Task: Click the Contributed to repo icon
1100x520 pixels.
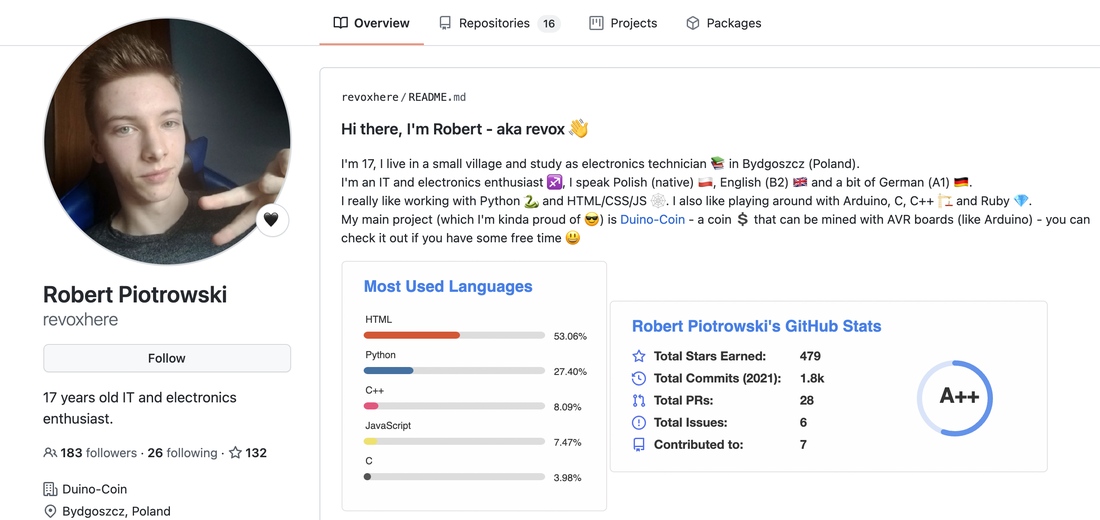Action: [638, 444]
